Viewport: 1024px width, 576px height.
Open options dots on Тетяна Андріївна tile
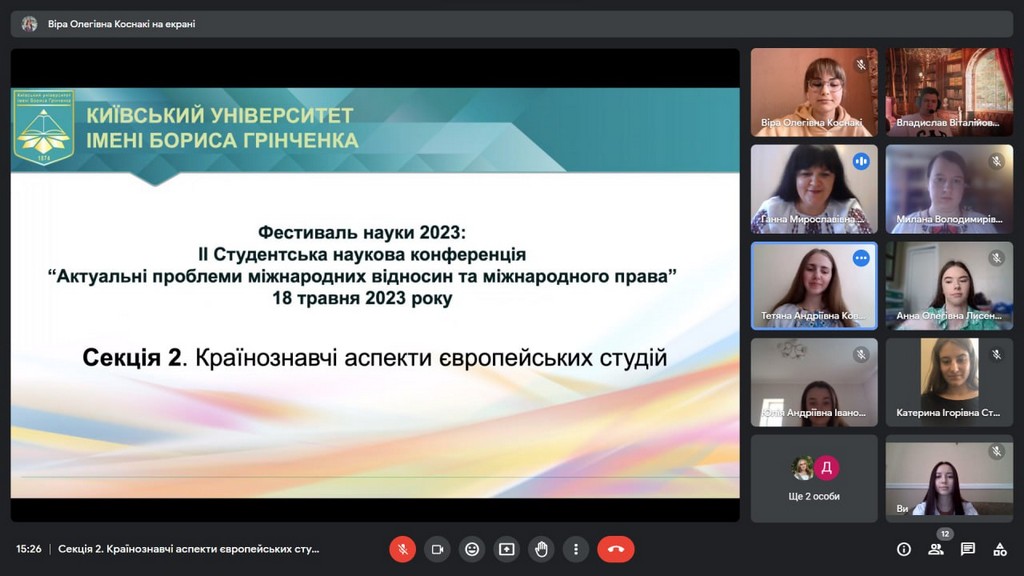(x=861, y=258)
